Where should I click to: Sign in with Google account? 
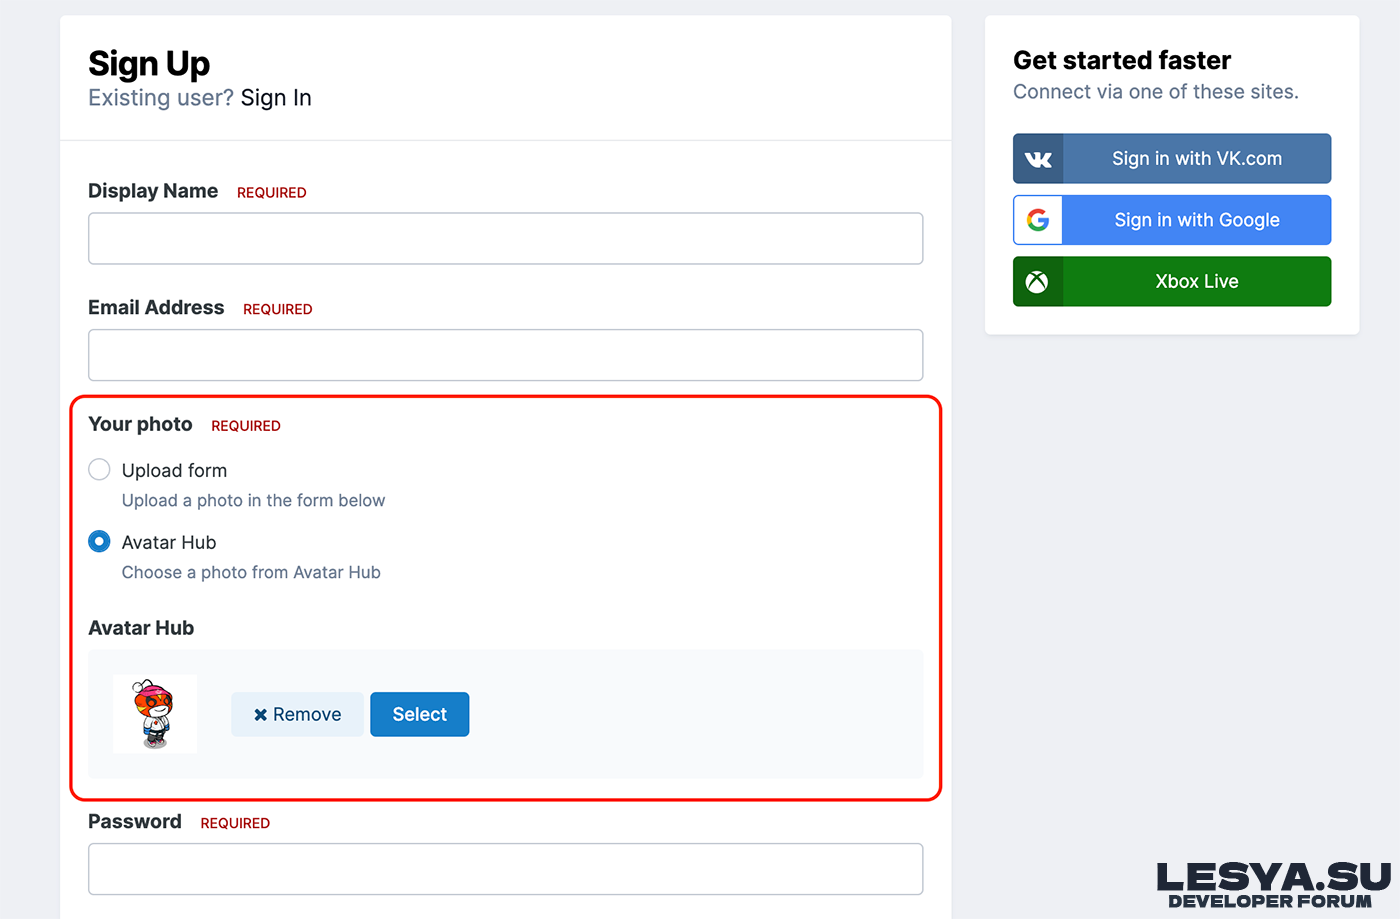(x=1196, y=220)
